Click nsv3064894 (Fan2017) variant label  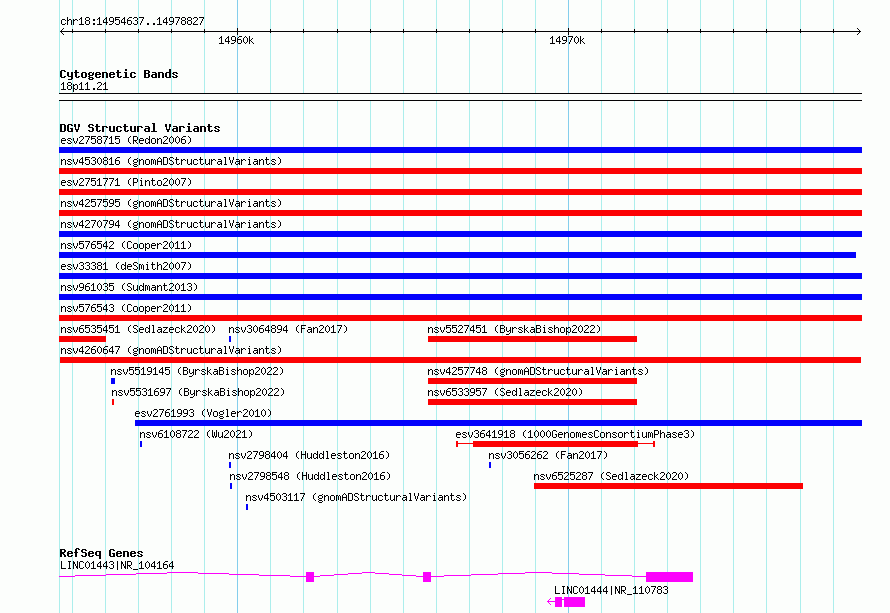pyautogui.click(x=288, y=329)
